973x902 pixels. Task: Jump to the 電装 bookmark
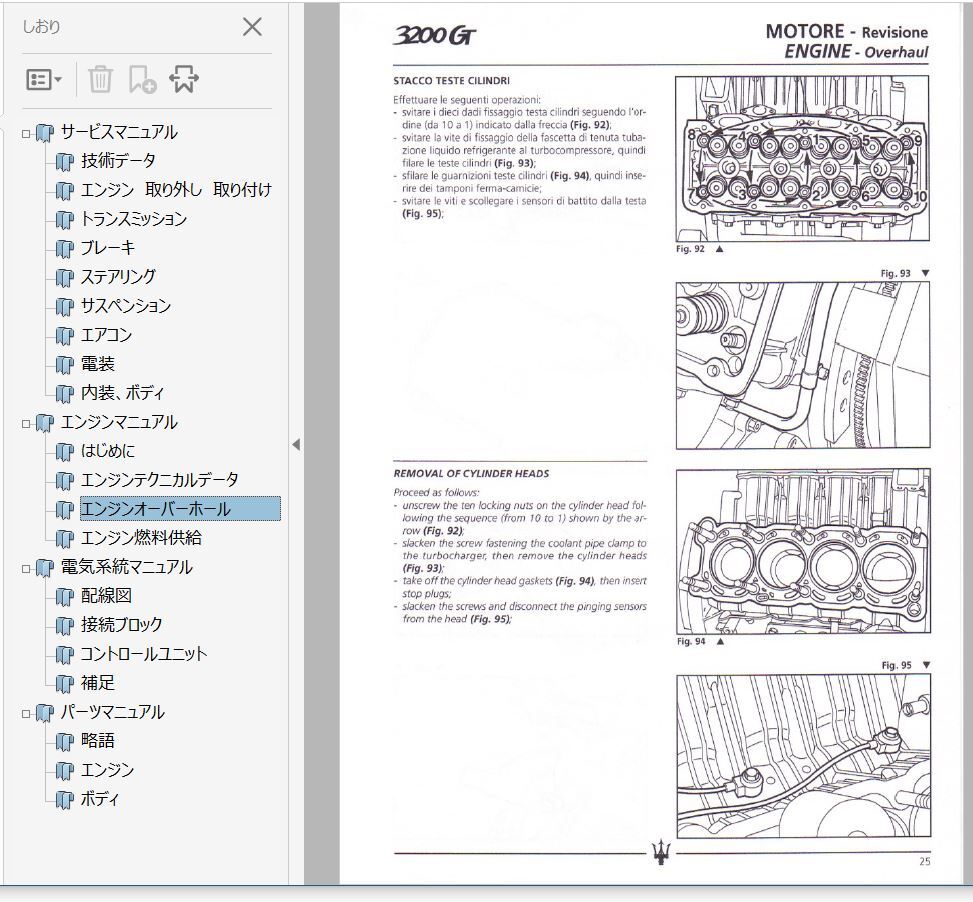click(98, 364)
